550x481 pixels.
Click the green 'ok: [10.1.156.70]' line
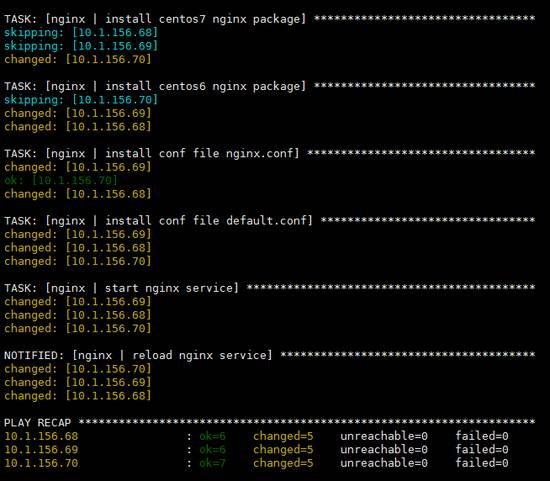[x=61, y=181]
